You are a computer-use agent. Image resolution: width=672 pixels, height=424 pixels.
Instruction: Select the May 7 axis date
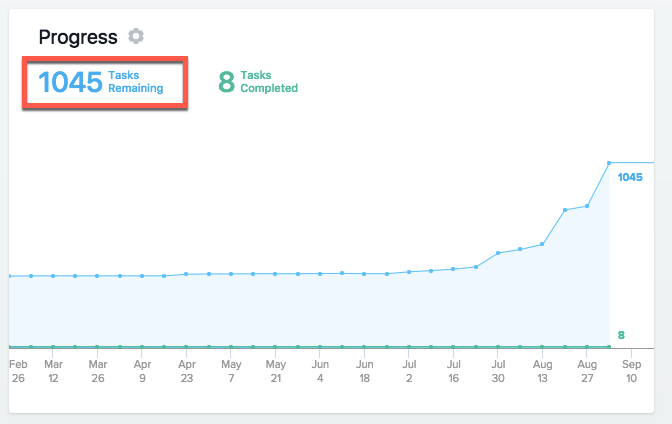click(x=231, y=371)
